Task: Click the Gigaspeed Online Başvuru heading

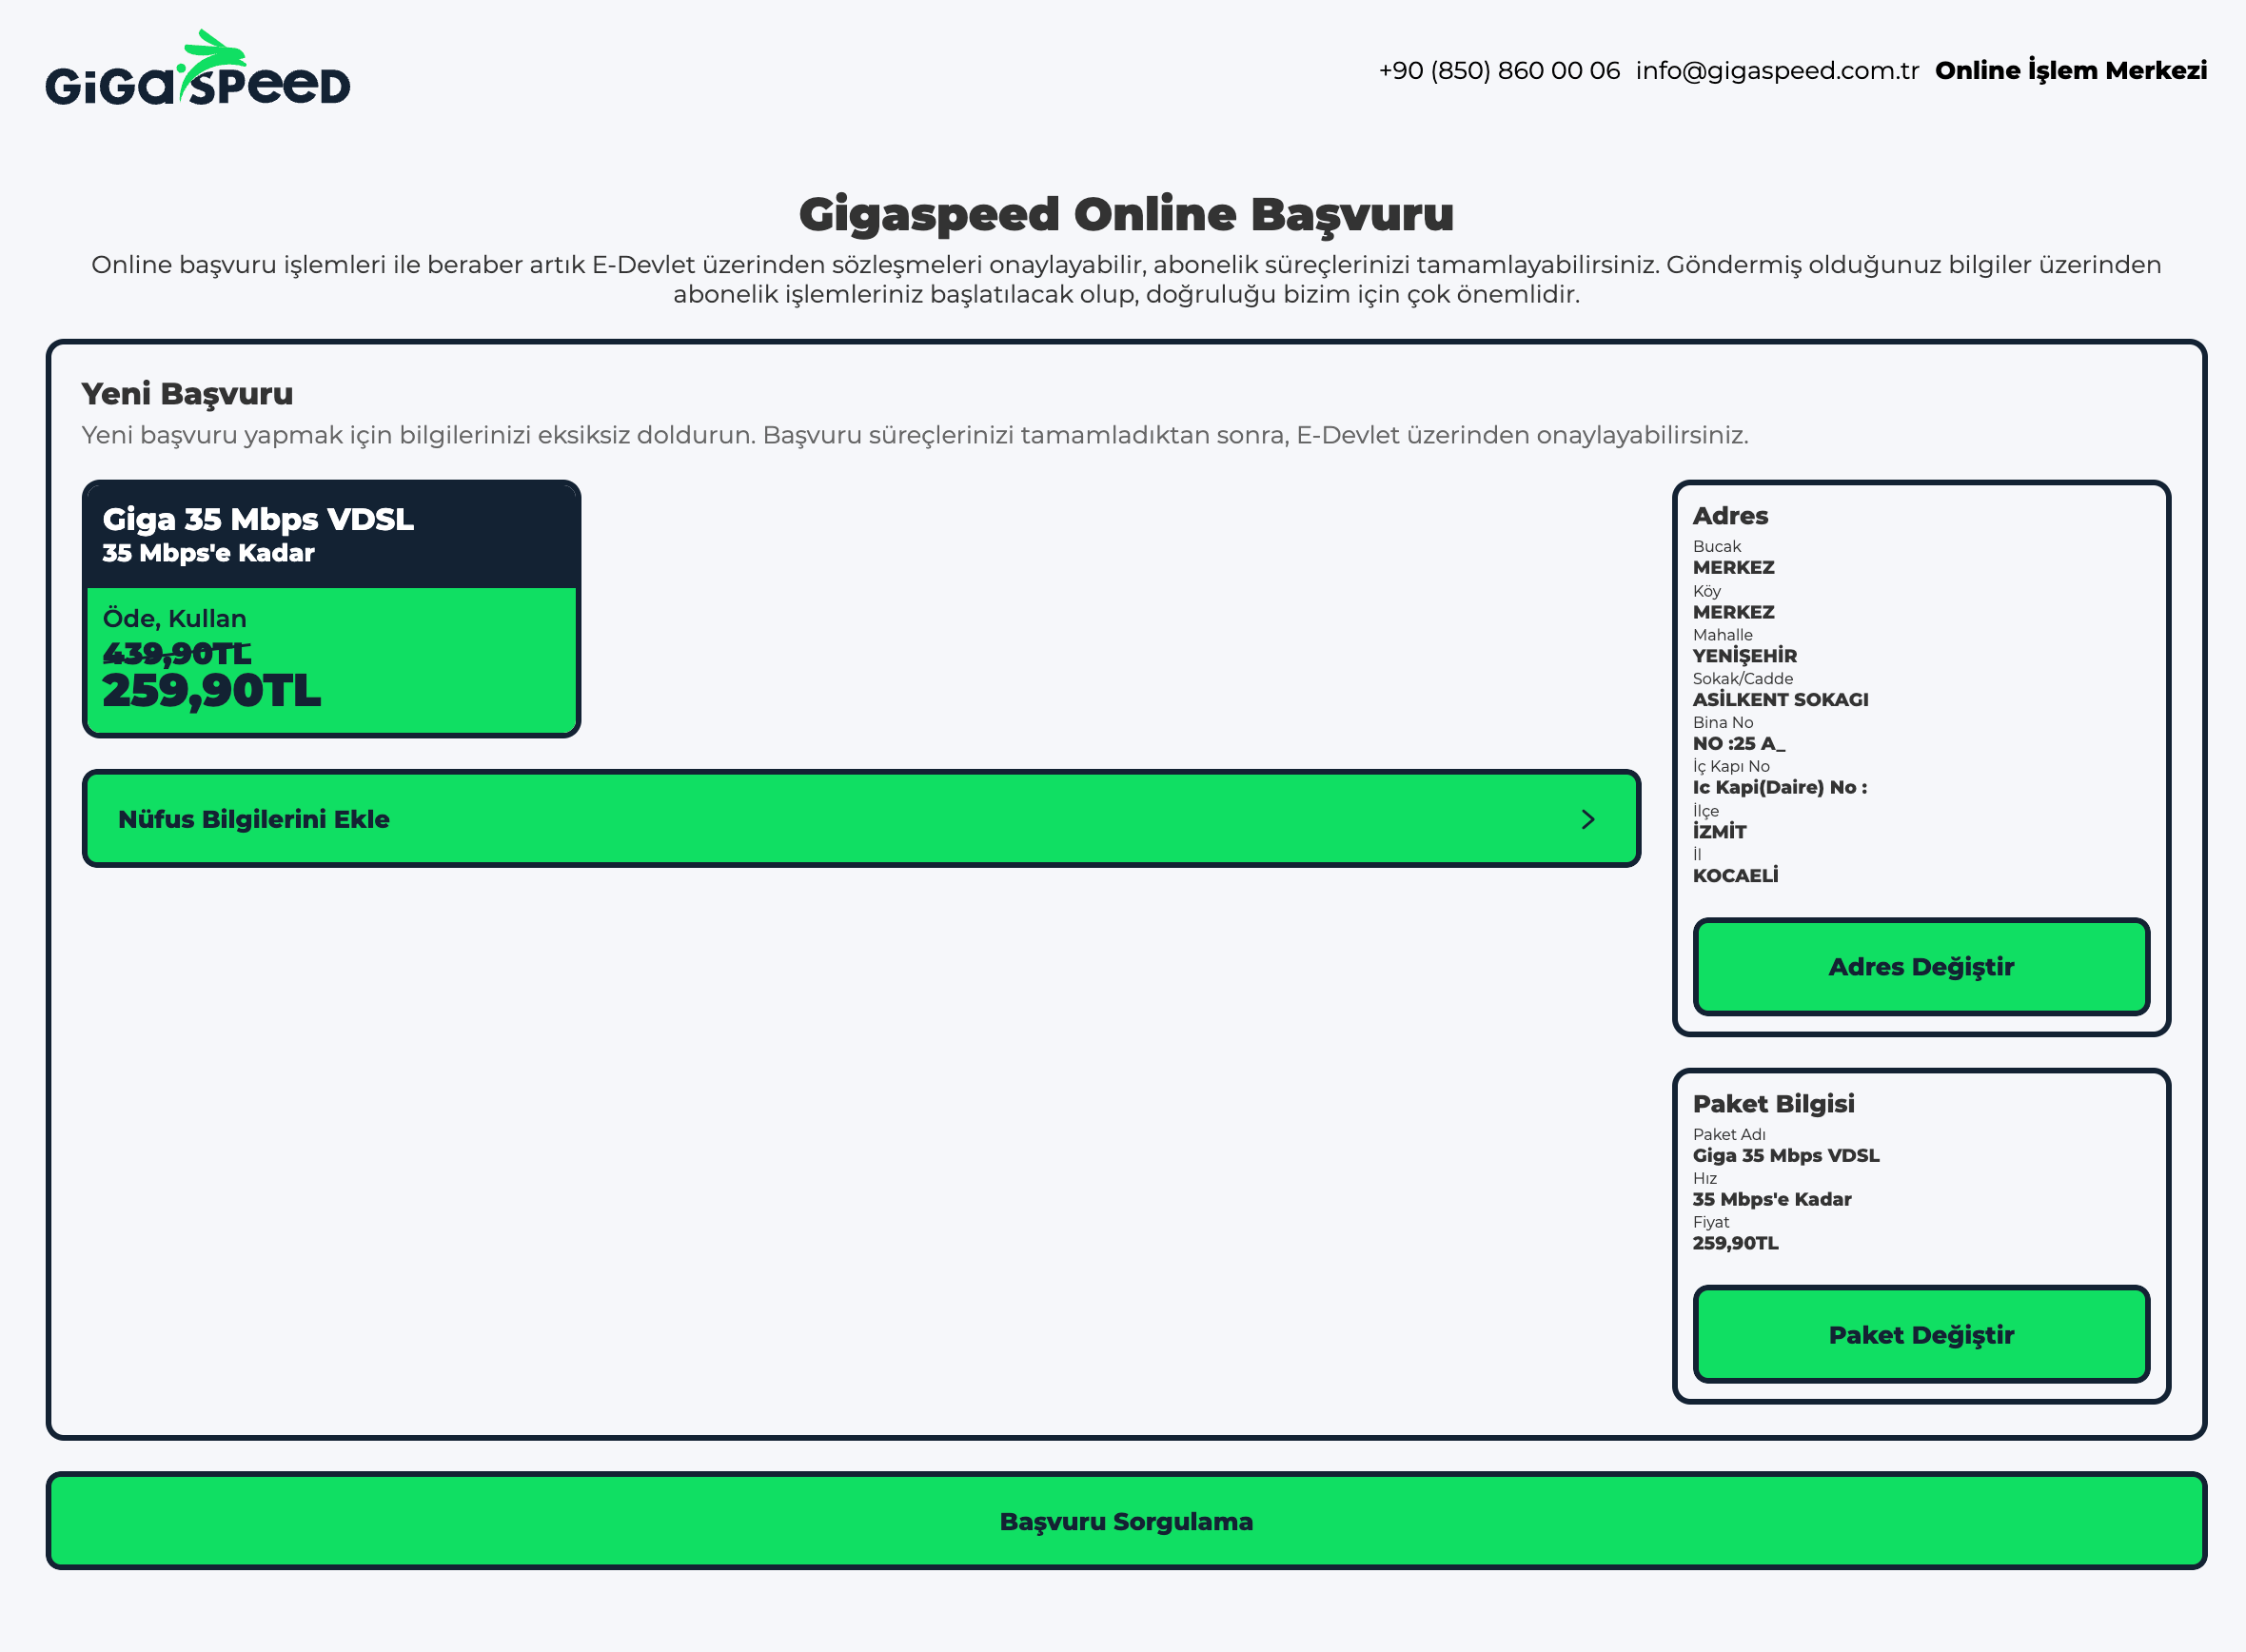Action: tap(1125, 214)
